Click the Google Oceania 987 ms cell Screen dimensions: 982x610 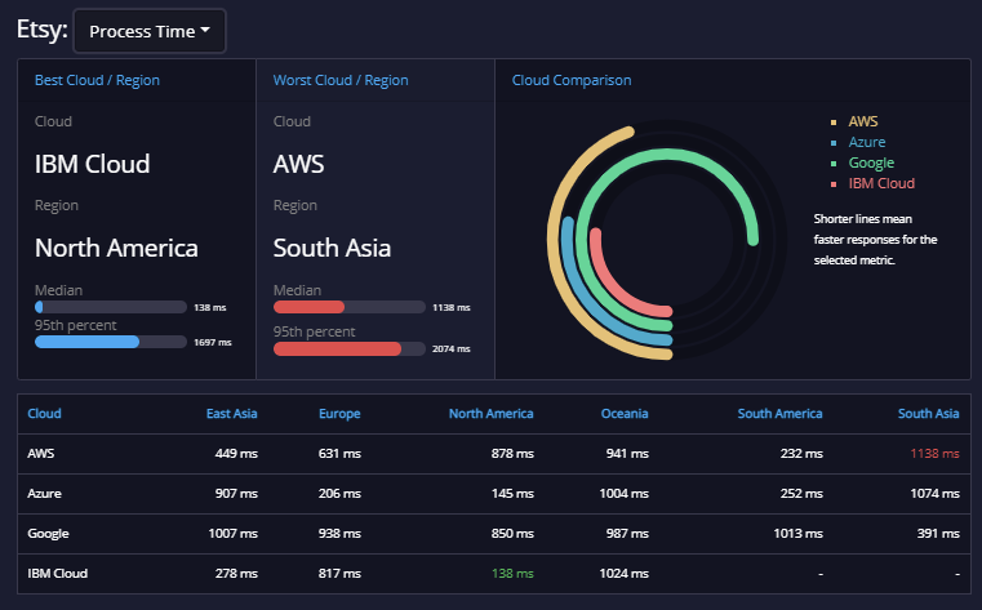point(627,534)
